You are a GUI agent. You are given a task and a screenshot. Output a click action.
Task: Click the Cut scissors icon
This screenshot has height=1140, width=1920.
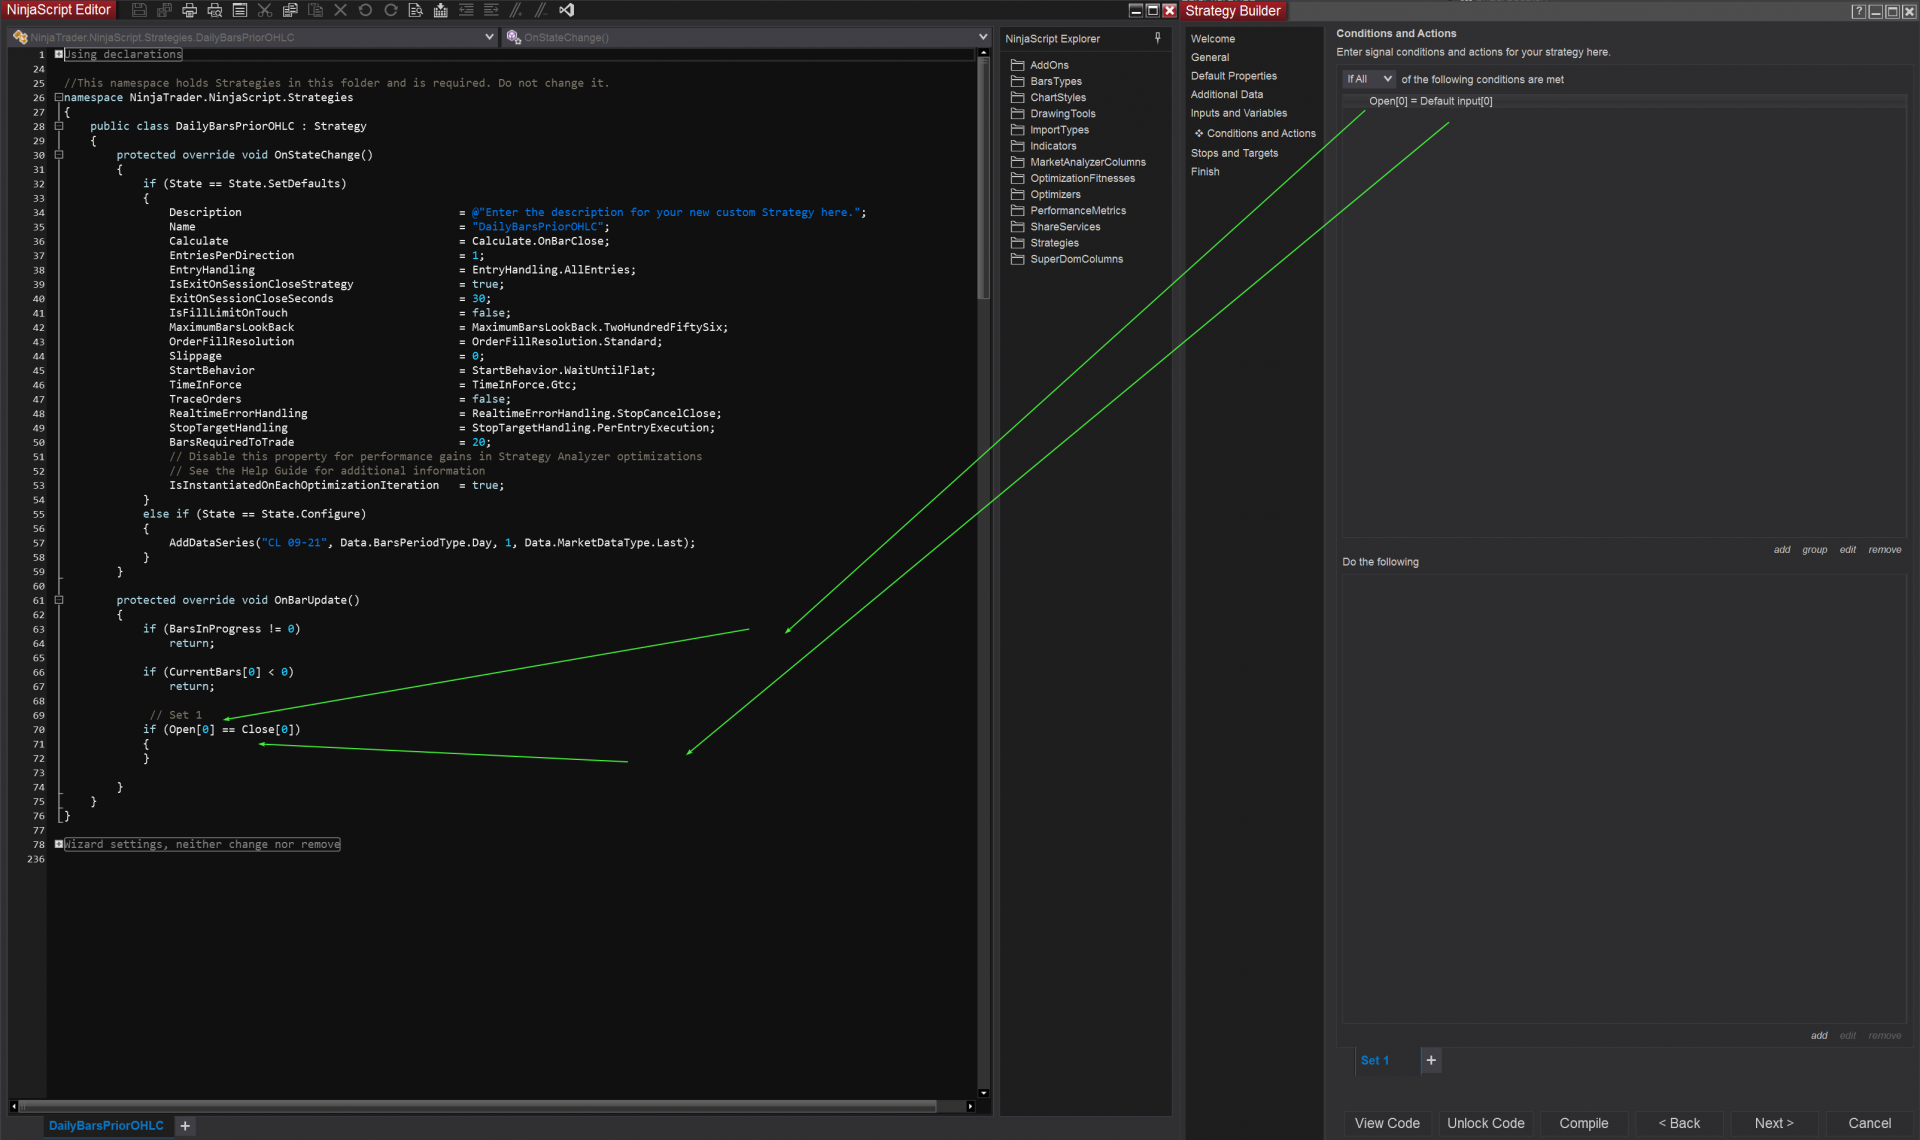[x=265, y=10]
